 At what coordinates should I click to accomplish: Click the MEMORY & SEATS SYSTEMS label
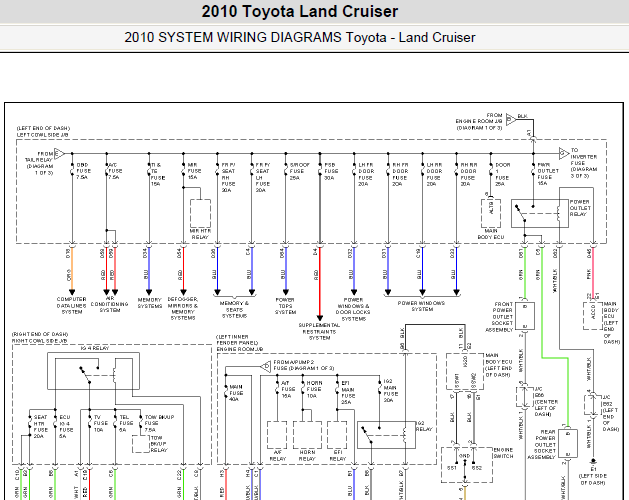[234, 309]
